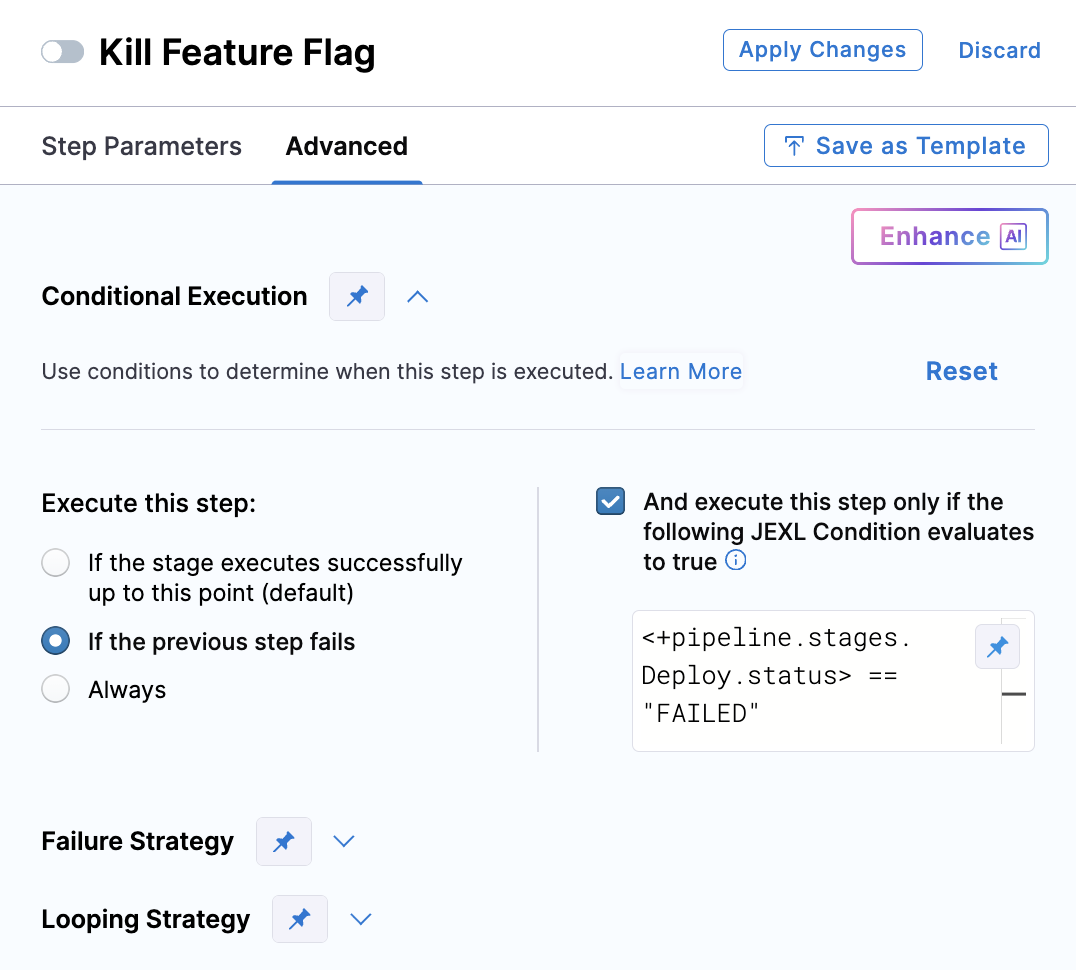Click the pin icon beside Failure Strategy
This screenshot has height=970, width=1076.
pos(284,842)
